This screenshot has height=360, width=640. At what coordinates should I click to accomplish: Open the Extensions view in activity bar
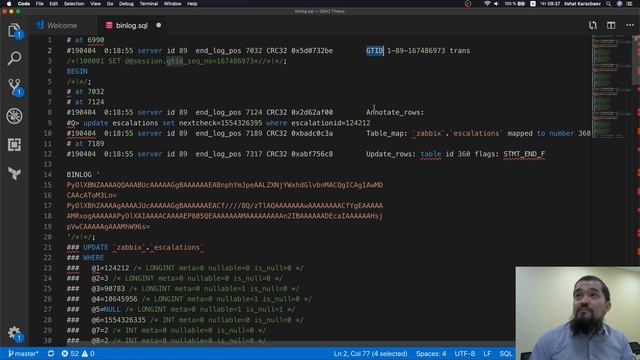click(14, 144)
